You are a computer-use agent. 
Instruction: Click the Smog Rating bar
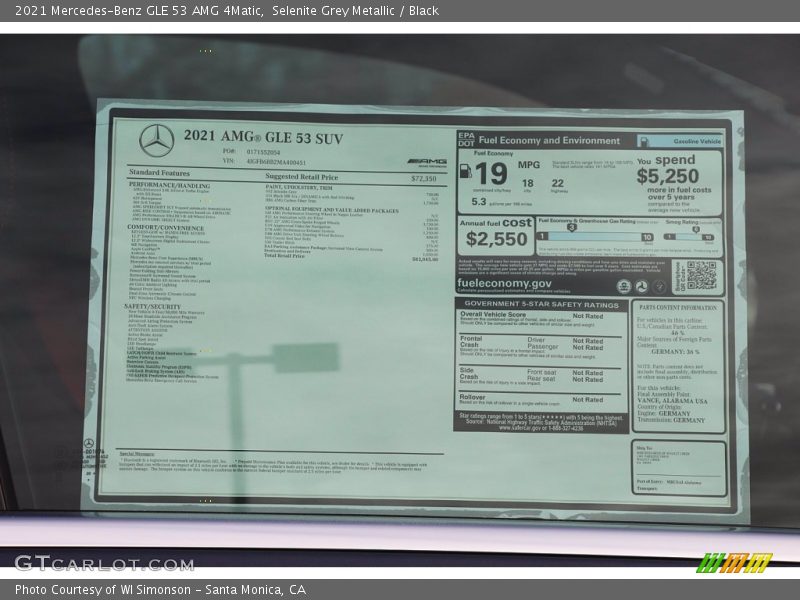click(x=689, y=237)
